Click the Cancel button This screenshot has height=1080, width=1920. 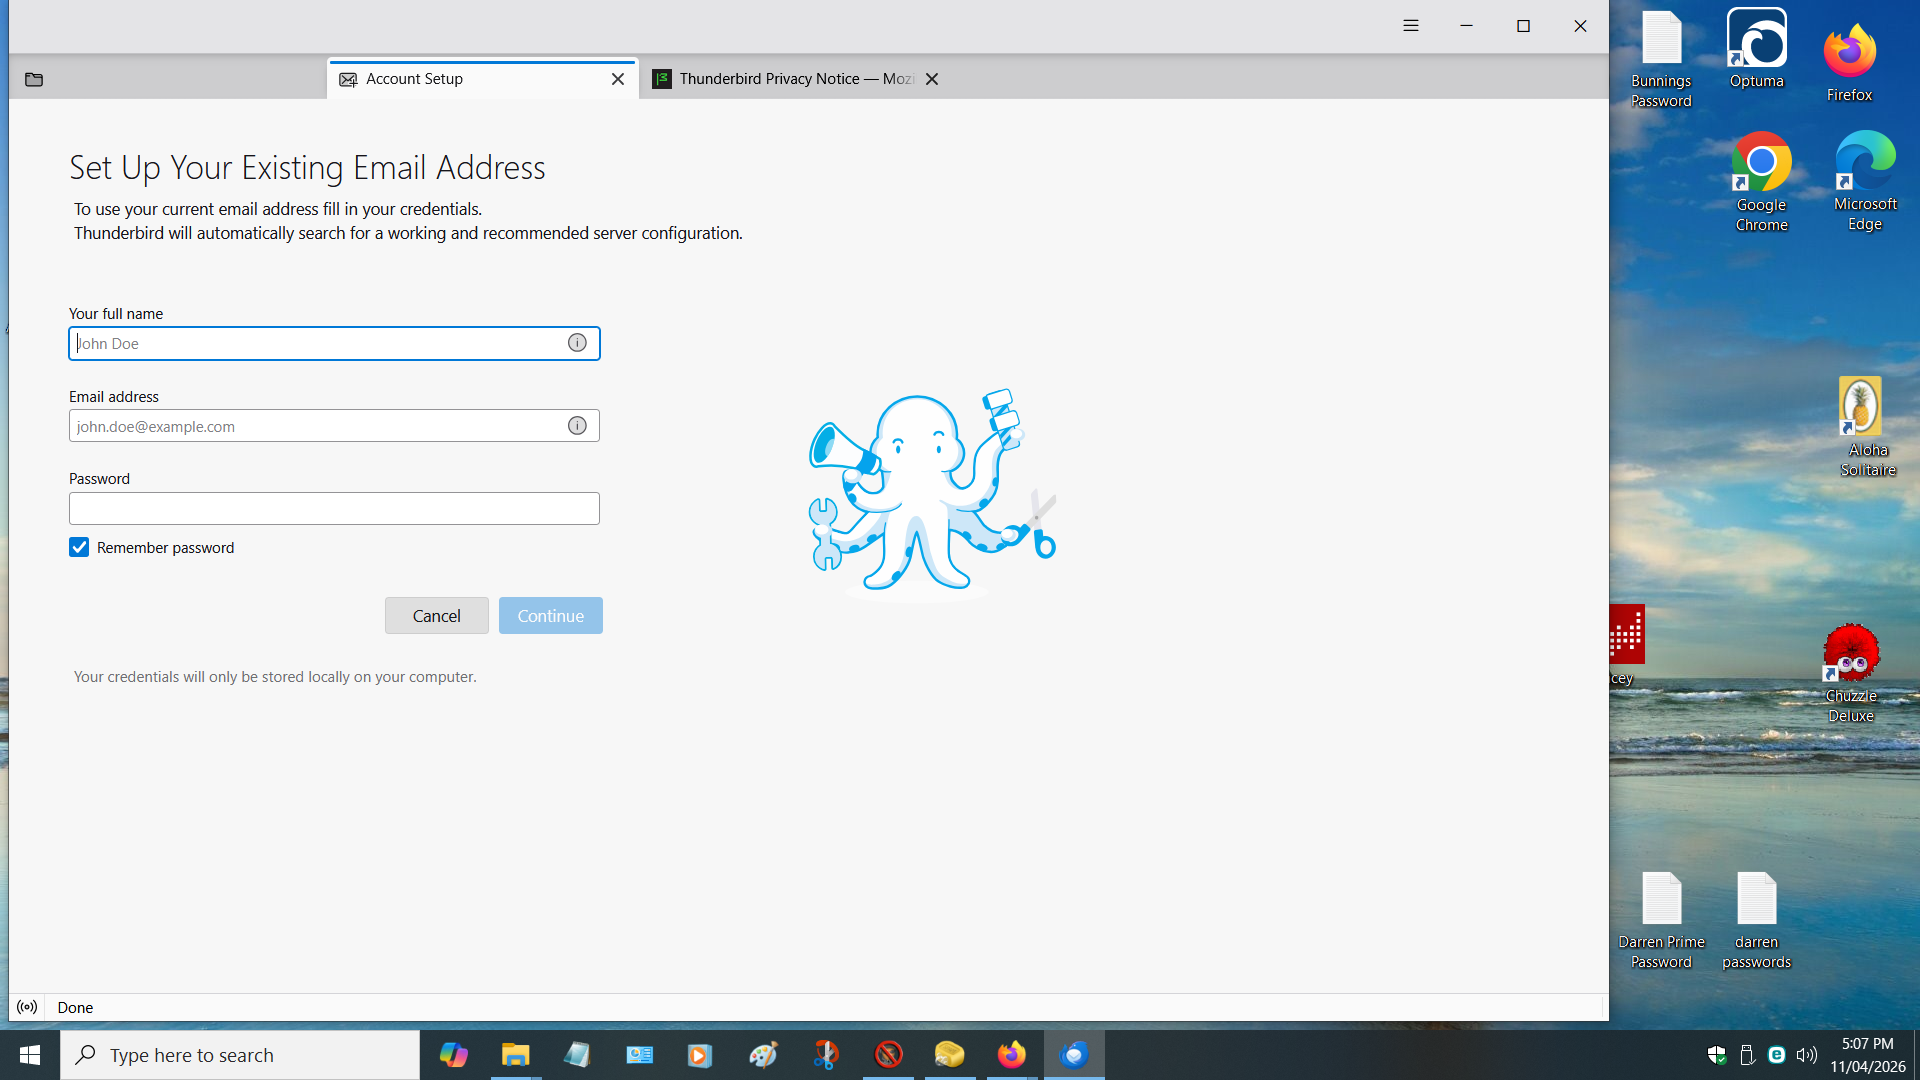[436, 616]
